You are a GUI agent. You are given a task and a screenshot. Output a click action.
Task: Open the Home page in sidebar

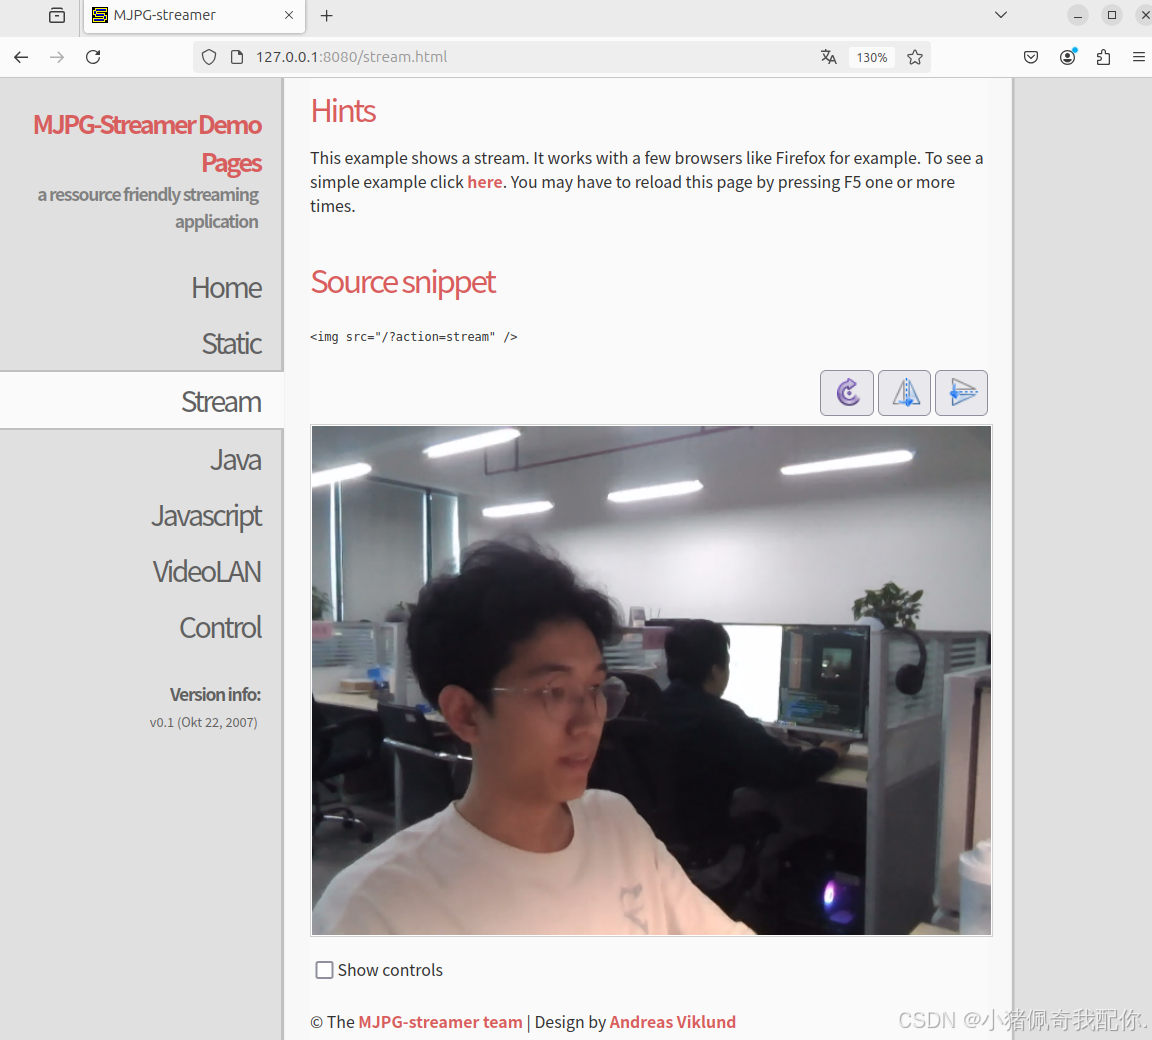pos(226,288)
